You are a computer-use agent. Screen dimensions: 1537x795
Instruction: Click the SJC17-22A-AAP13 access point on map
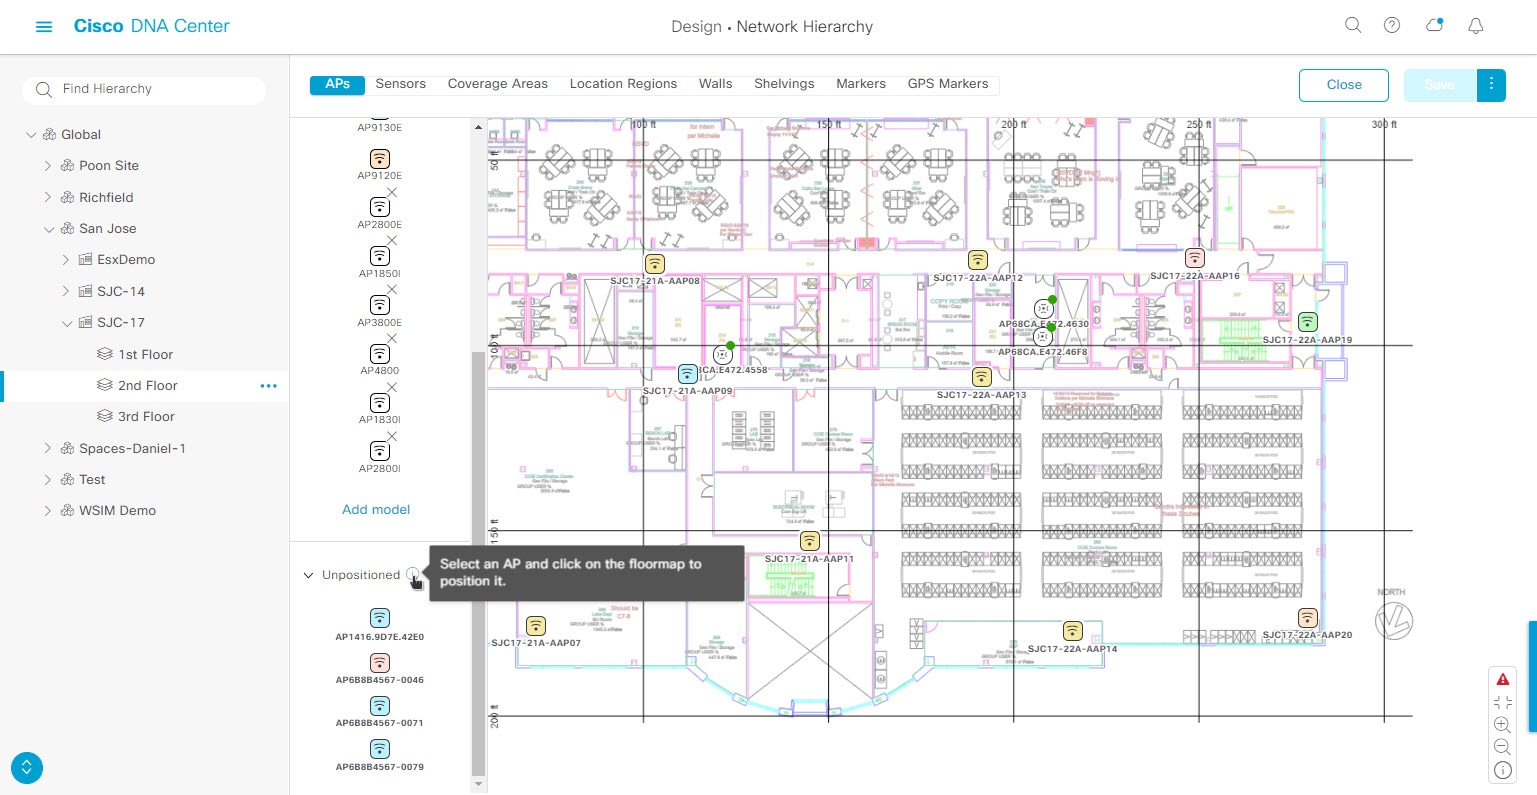coord(982,377)
